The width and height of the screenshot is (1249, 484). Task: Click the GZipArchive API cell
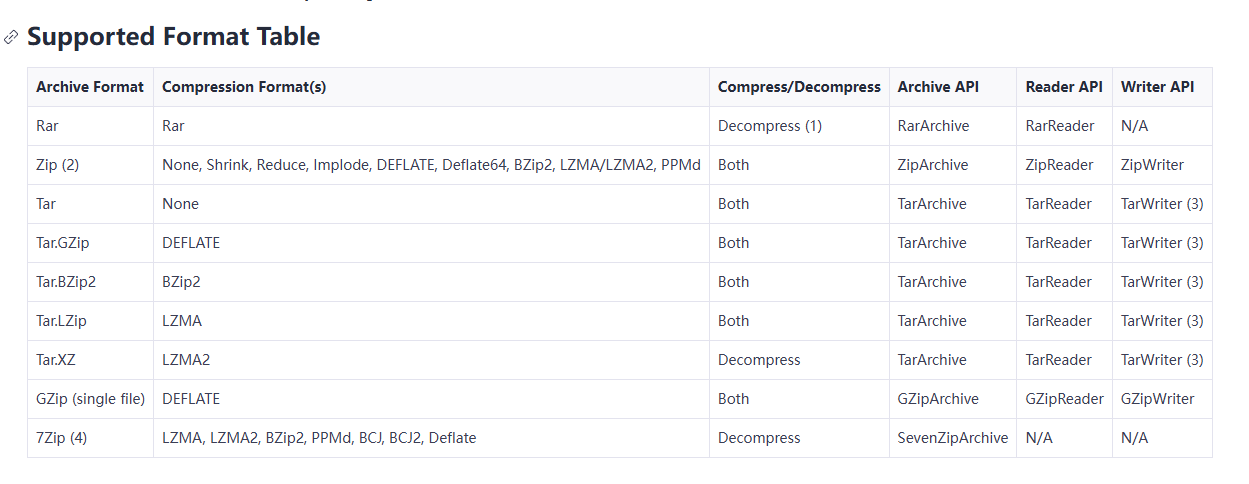937,399
